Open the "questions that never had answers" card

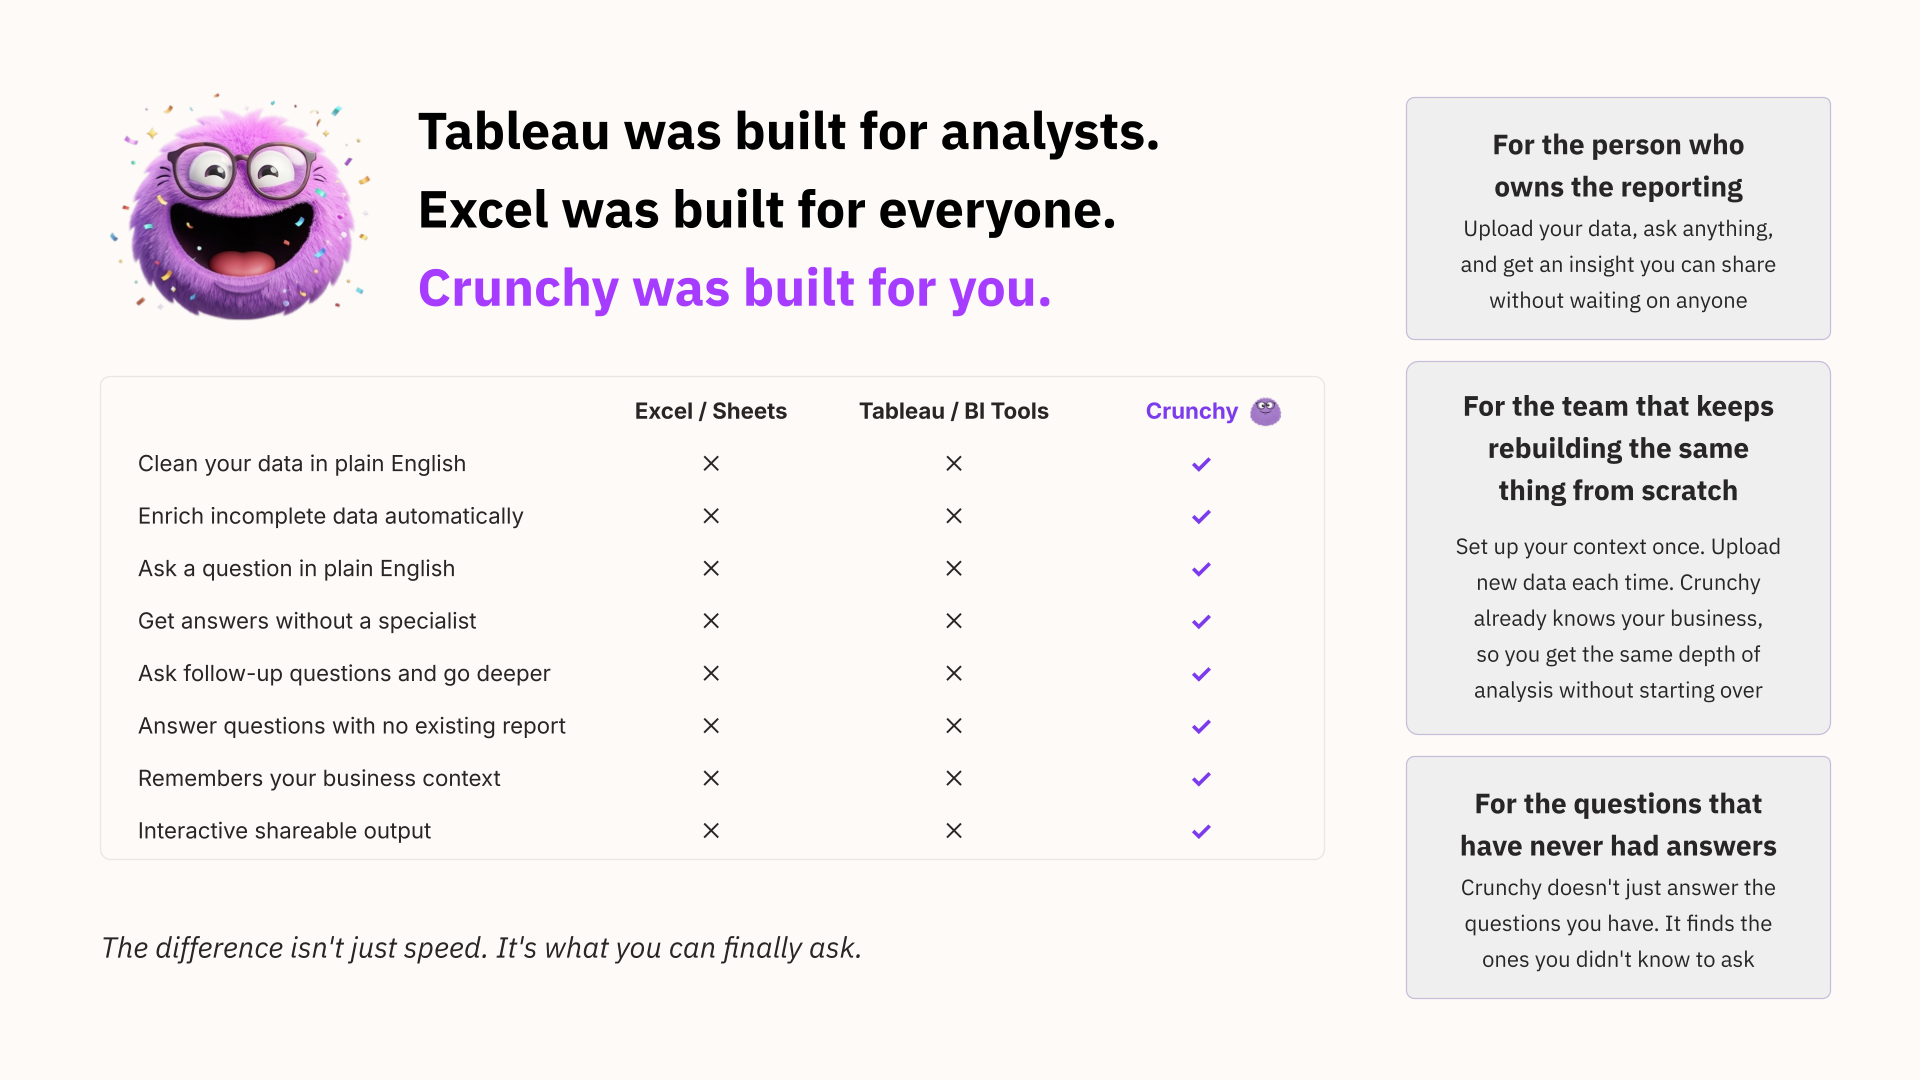[x=1617, y=877]
